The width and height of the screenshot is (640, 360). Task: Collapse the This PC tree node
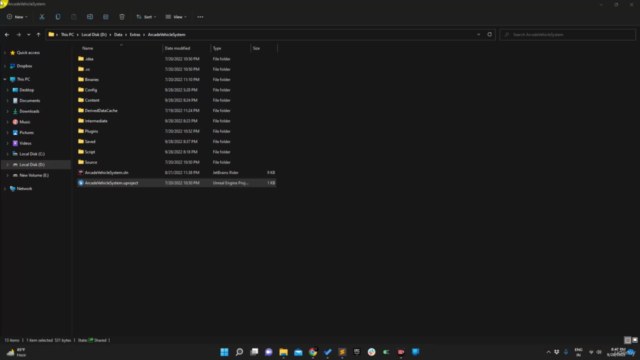click(5, 79)
